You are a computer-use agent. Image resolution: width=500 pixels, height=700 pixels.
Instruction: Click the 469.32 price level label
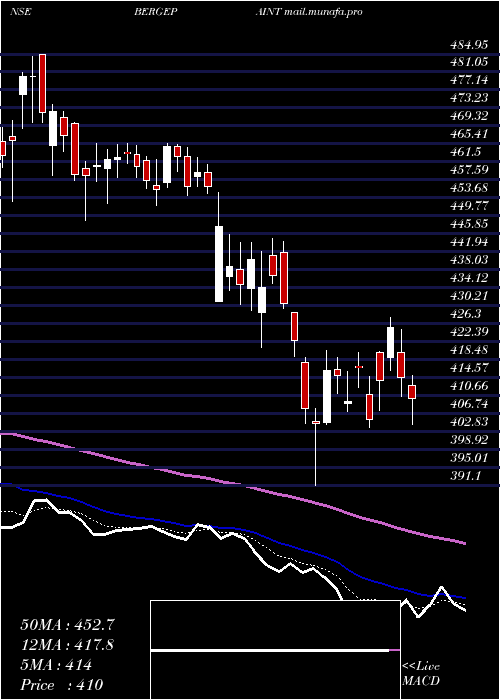[x=468, y=116]
